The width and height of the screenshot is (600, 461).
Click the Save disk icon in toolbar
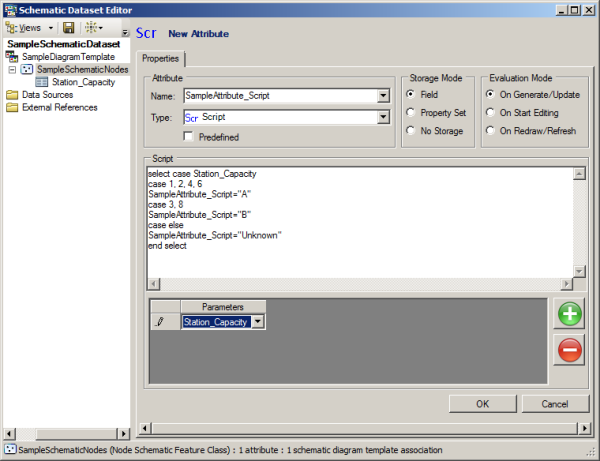(69, 28)
